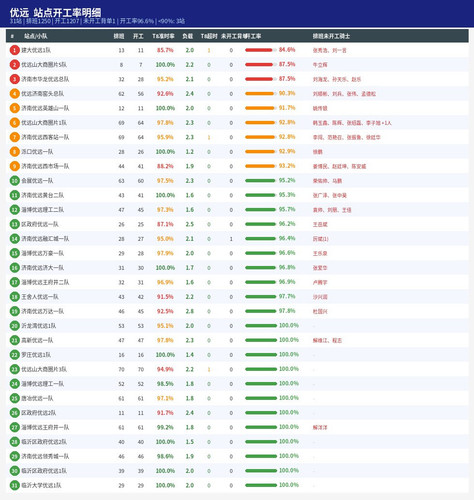This screenshot has height=500, width=474.
Task: Click the green rank badge number 13
Action: pos(14,224)
